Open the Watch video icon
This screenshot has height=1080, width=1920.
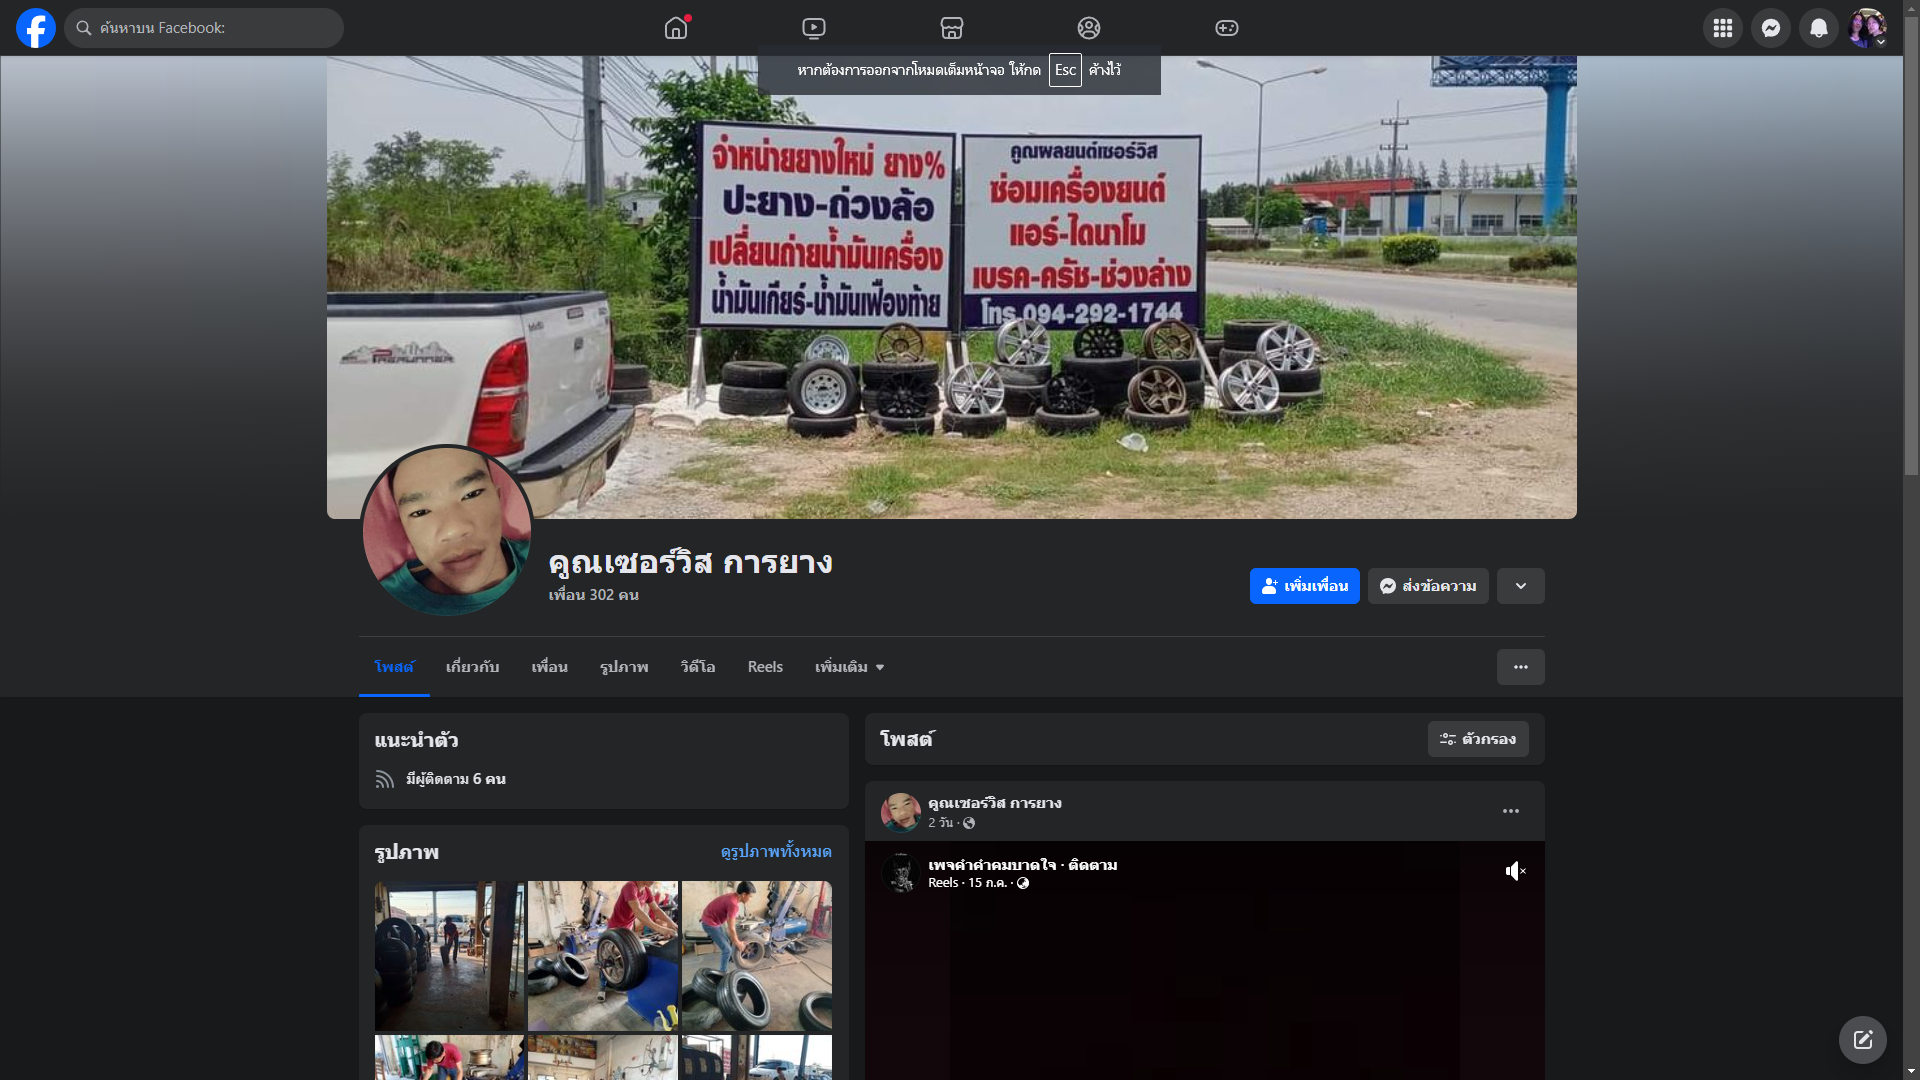[814, 28]
